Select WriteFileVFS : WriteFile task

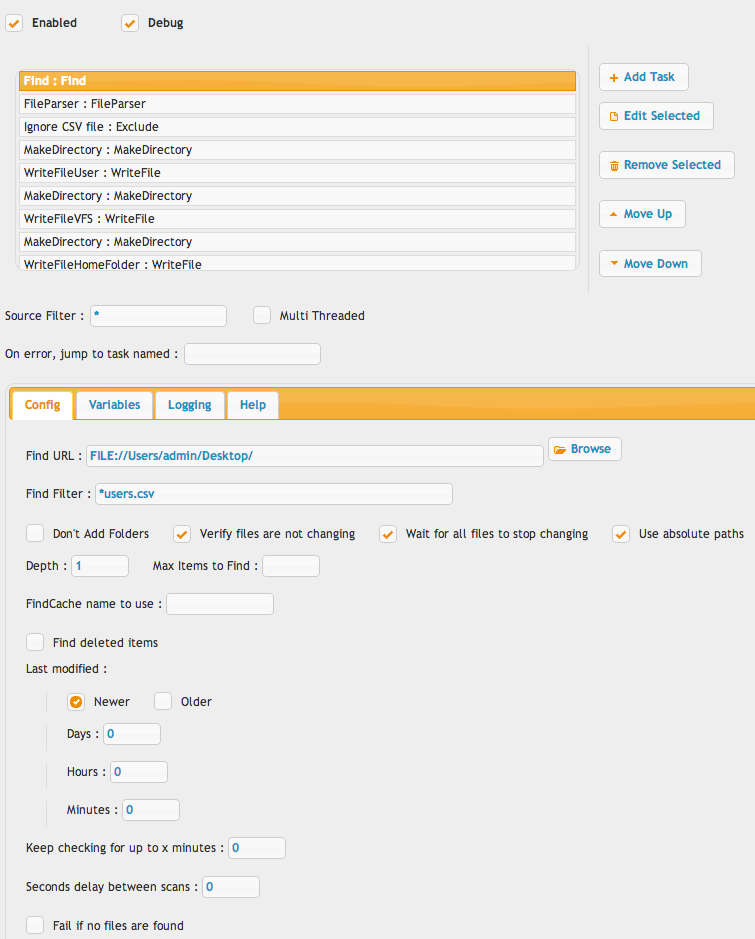pyautogui.click(x=297, y=219)
